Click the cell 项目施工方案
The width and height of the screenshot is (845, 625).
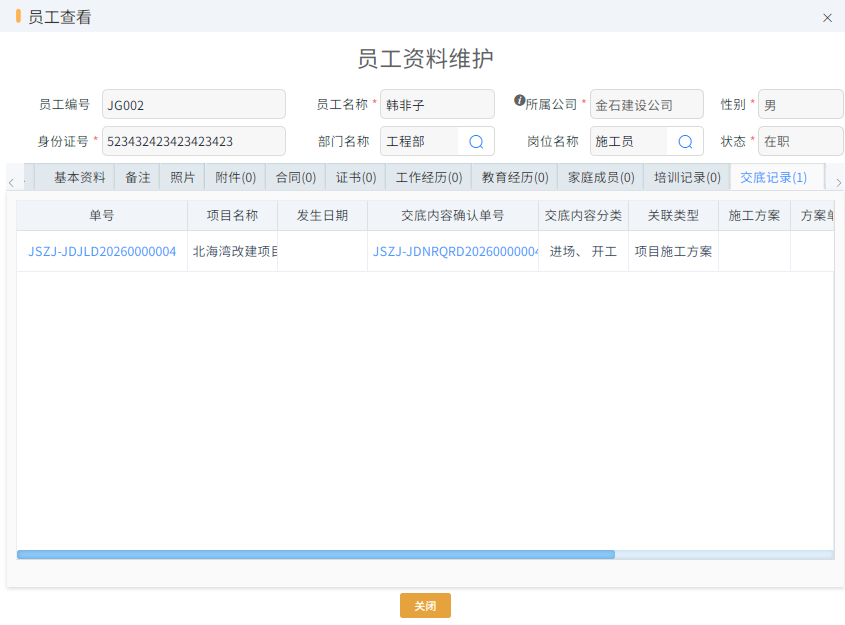[673, 252]
